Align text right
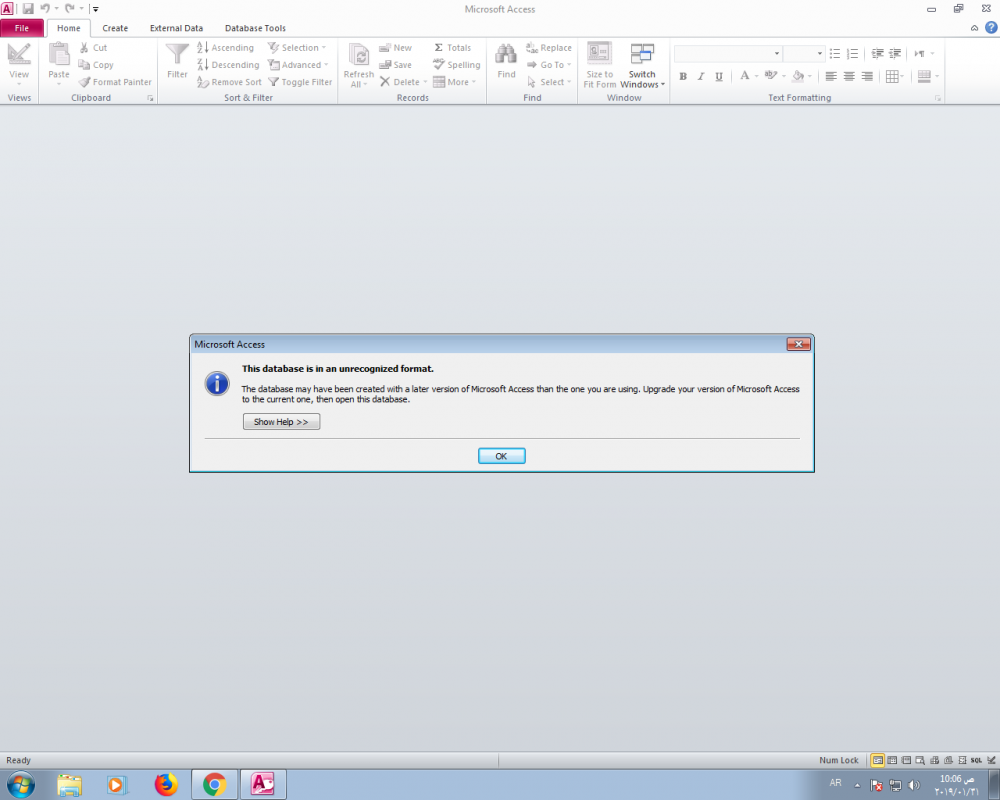The width and height of the screenshot is (1000, 800). pos(867,77)
